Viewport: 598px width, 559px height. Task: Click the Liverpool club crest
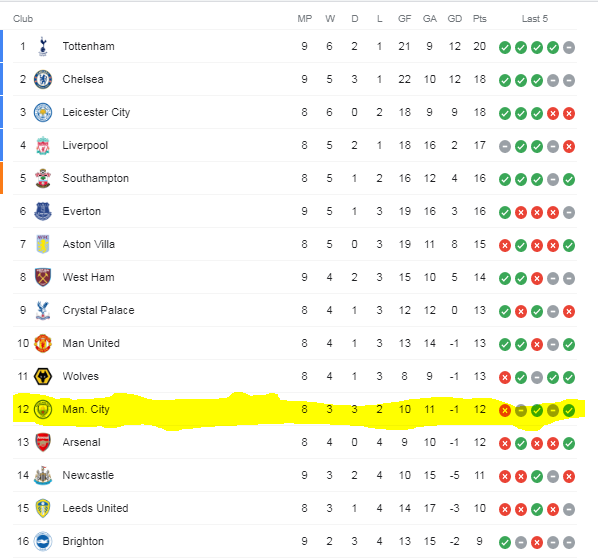(43, 146)
